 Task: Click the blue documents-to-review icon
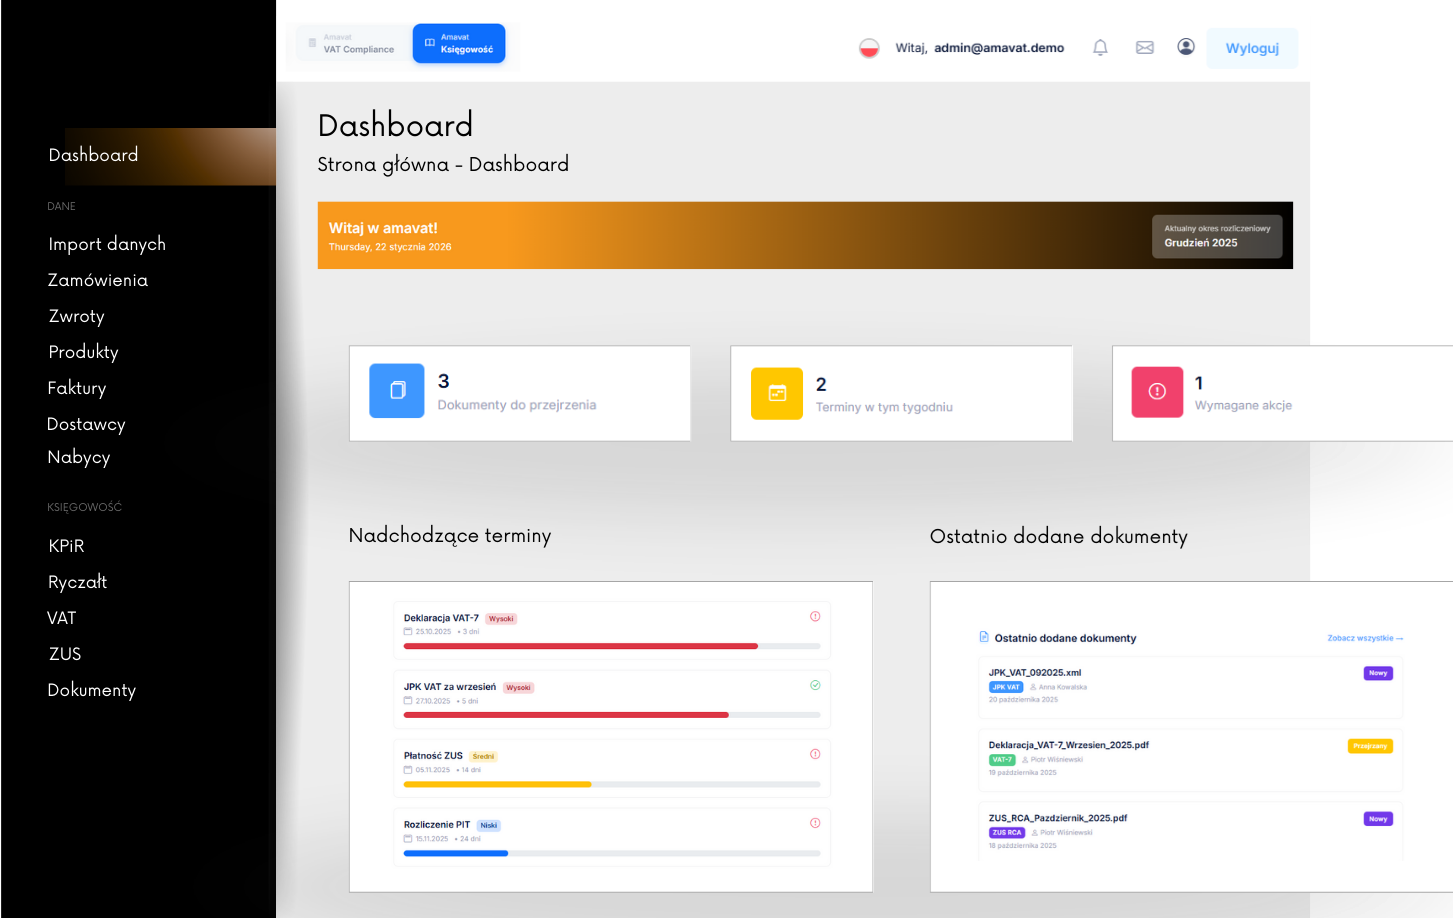(397, 391)
